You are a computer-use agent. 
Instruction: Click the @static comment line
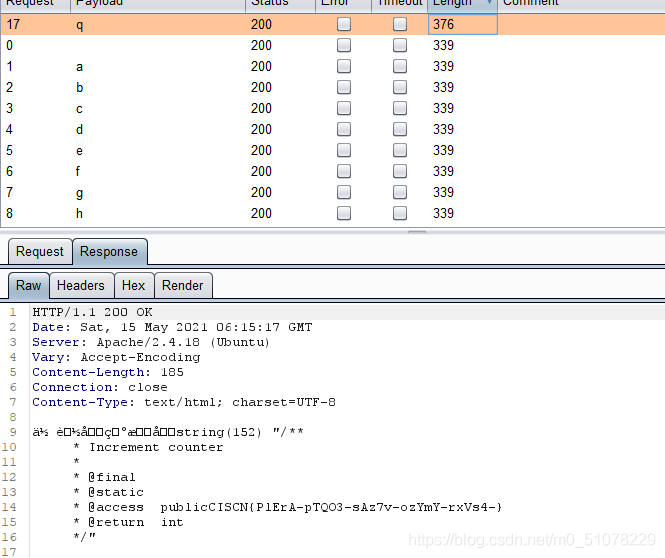point(109,492)
